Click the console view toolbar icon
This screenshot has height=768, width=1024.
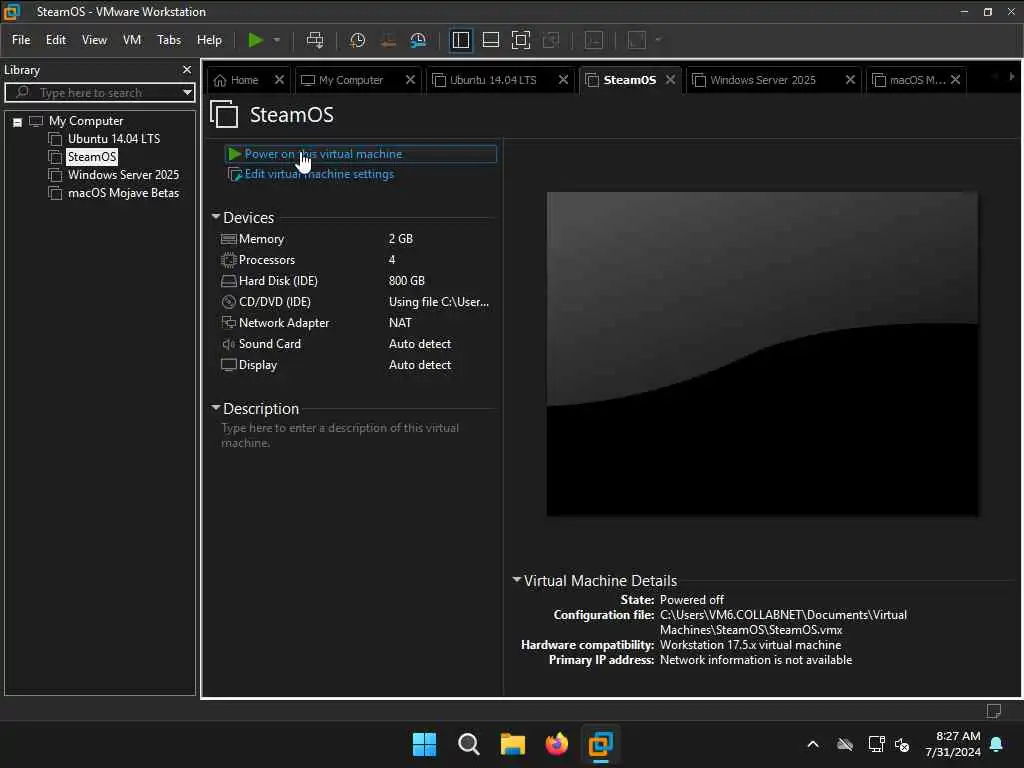coord(594,40)
